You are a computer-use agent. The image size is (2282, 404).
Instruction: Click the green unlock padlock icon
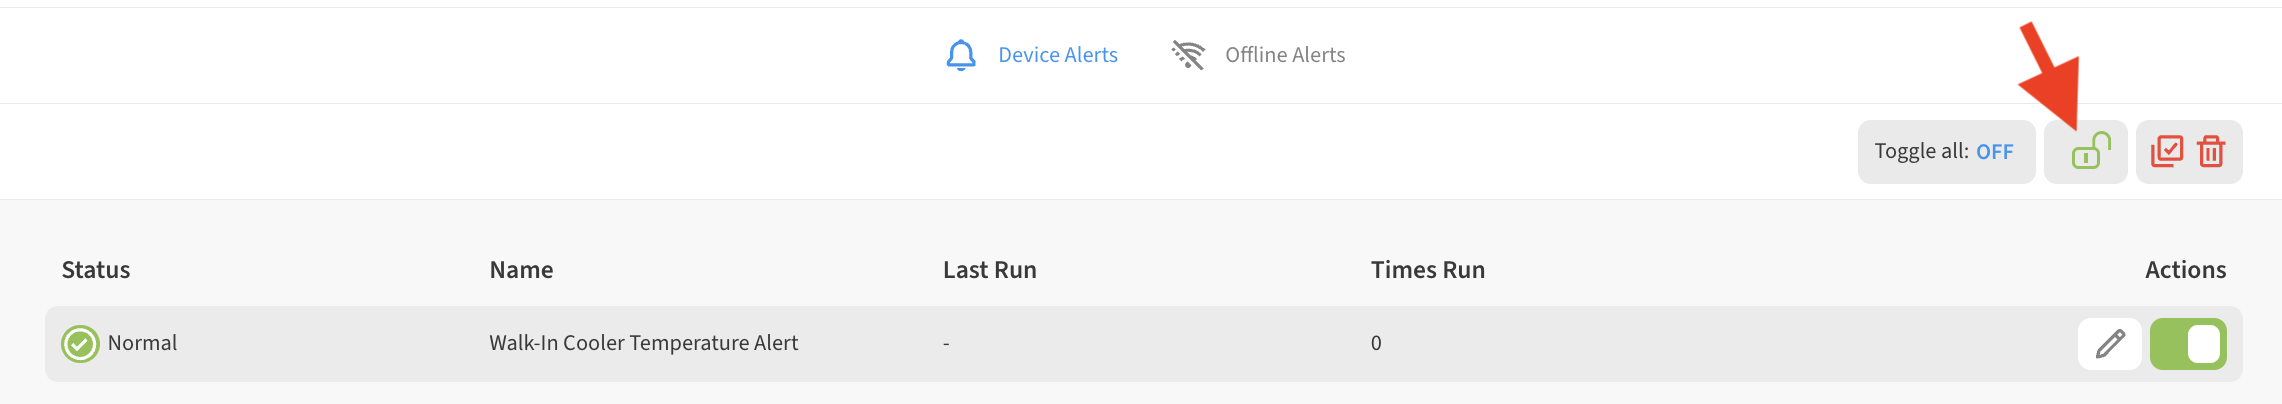coord(2089,152)
